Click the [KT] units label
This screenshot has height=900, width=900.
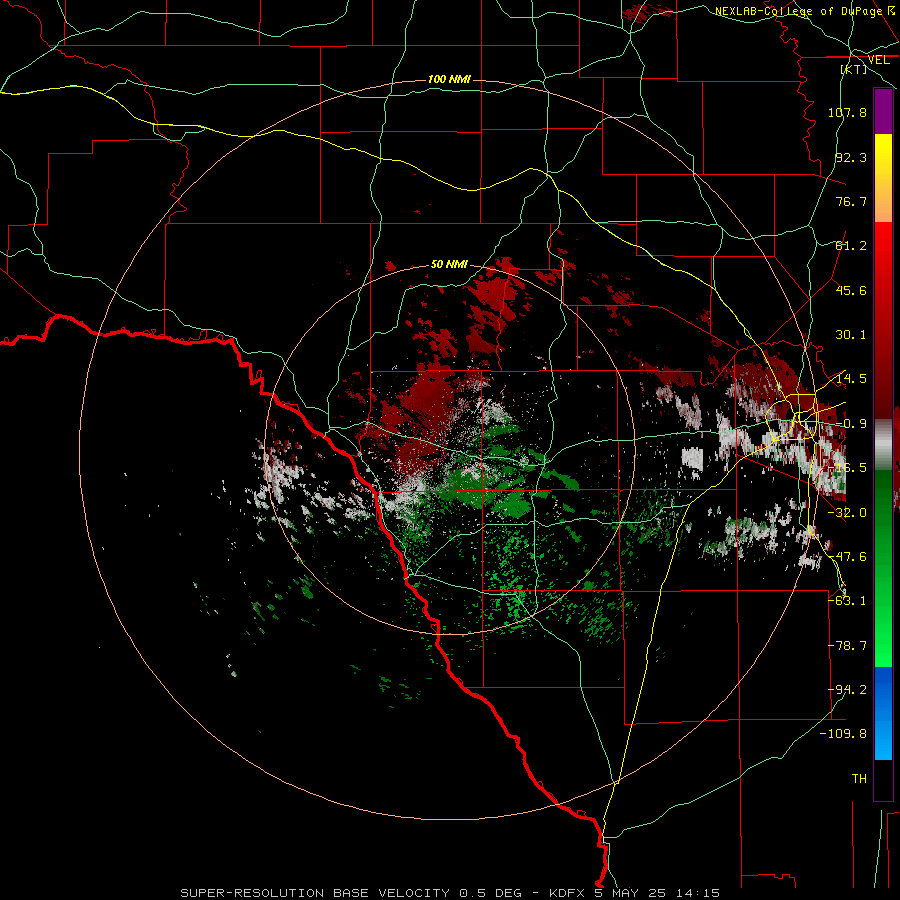click(854, 69)
